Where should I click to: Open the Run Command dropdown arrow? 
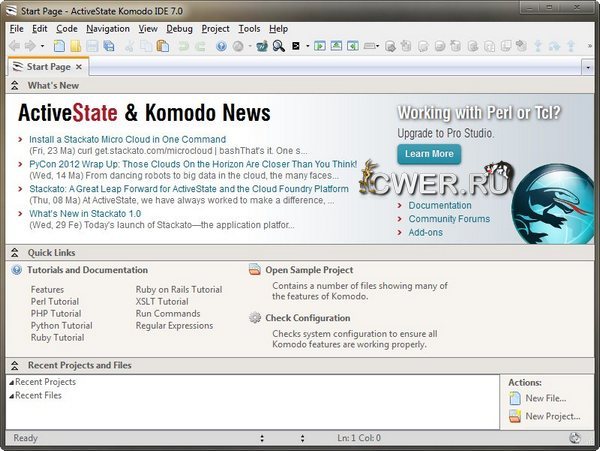click(307, 46)
